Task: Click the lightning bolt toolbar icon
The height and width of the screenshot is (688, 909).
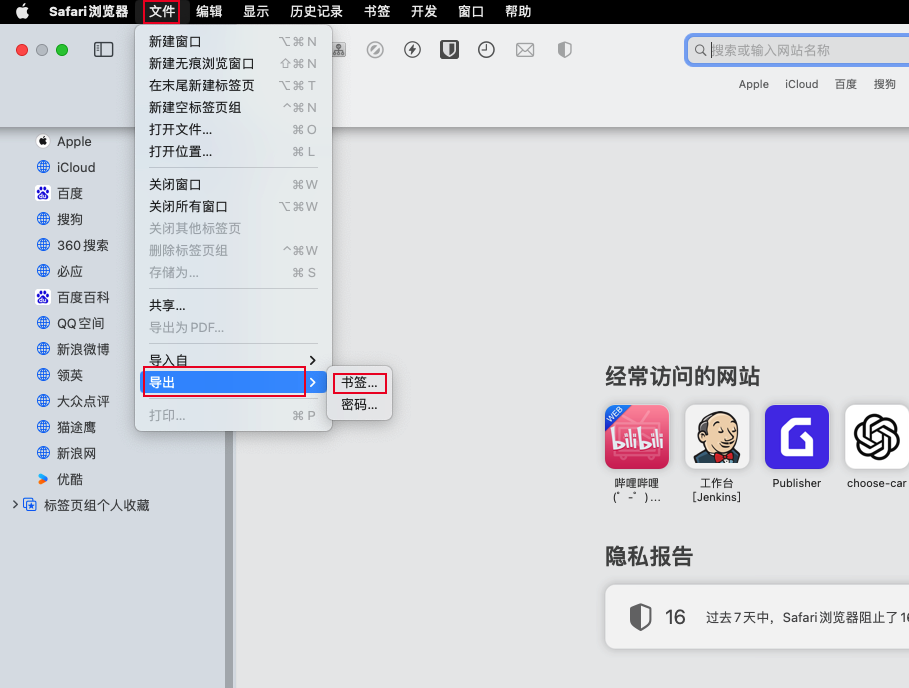Action: pos(412,50)
